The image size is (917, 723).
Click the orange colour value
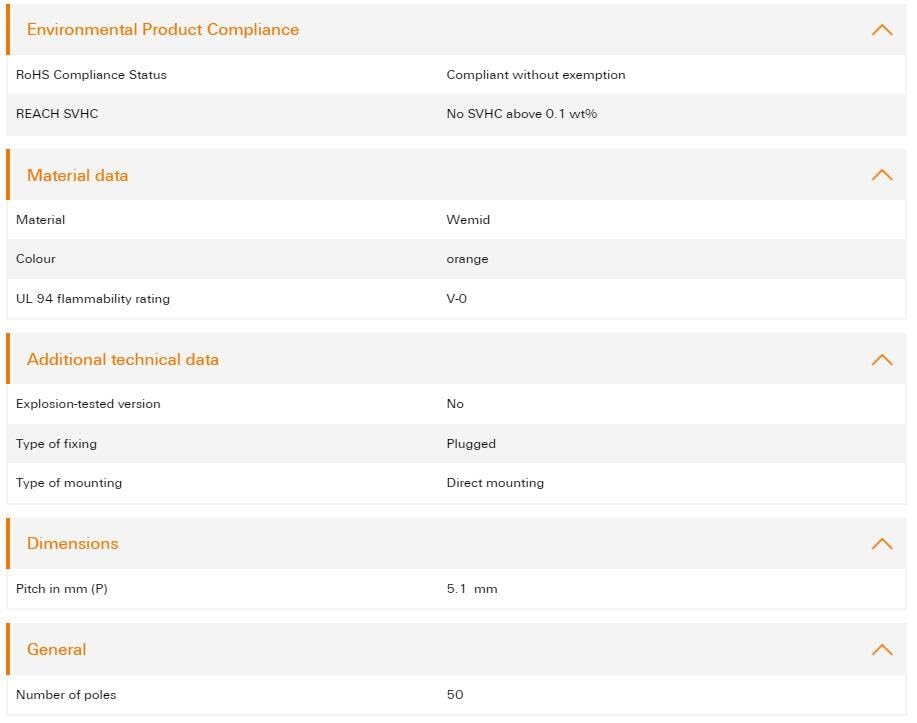pyautogui.click(x=467, y=259)
